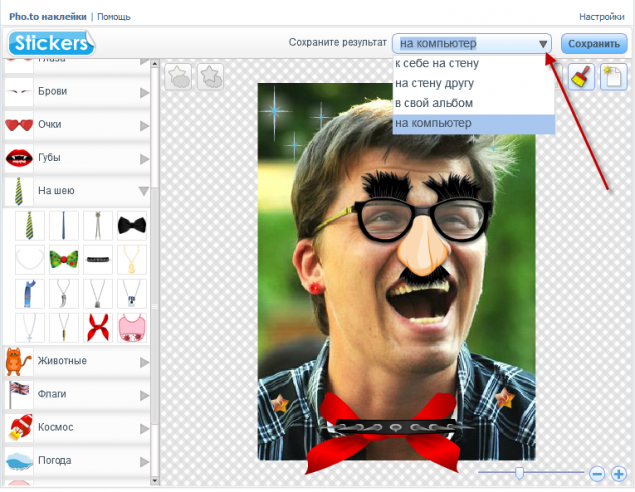Choose the black spiked collar sticker

coord(98,259)
